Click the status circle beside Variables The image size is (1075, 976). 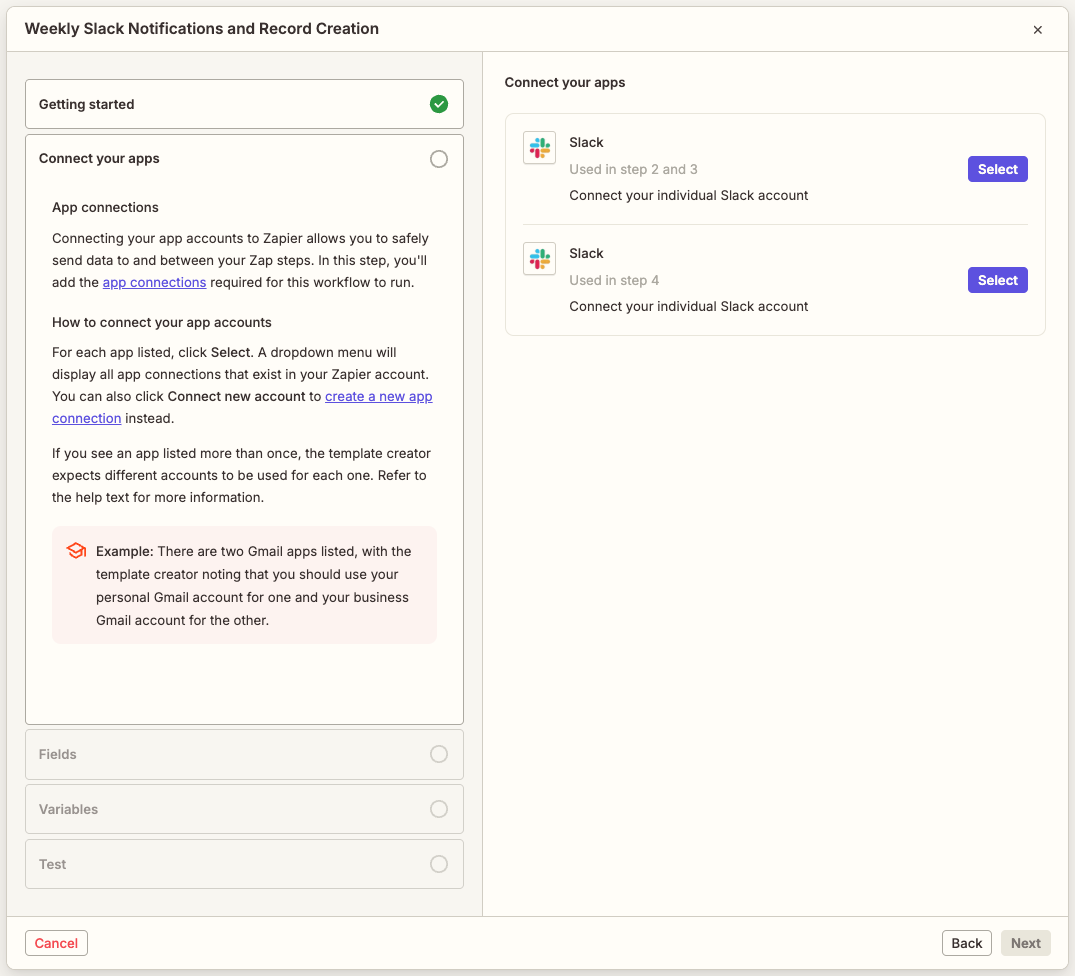[438, 809]
